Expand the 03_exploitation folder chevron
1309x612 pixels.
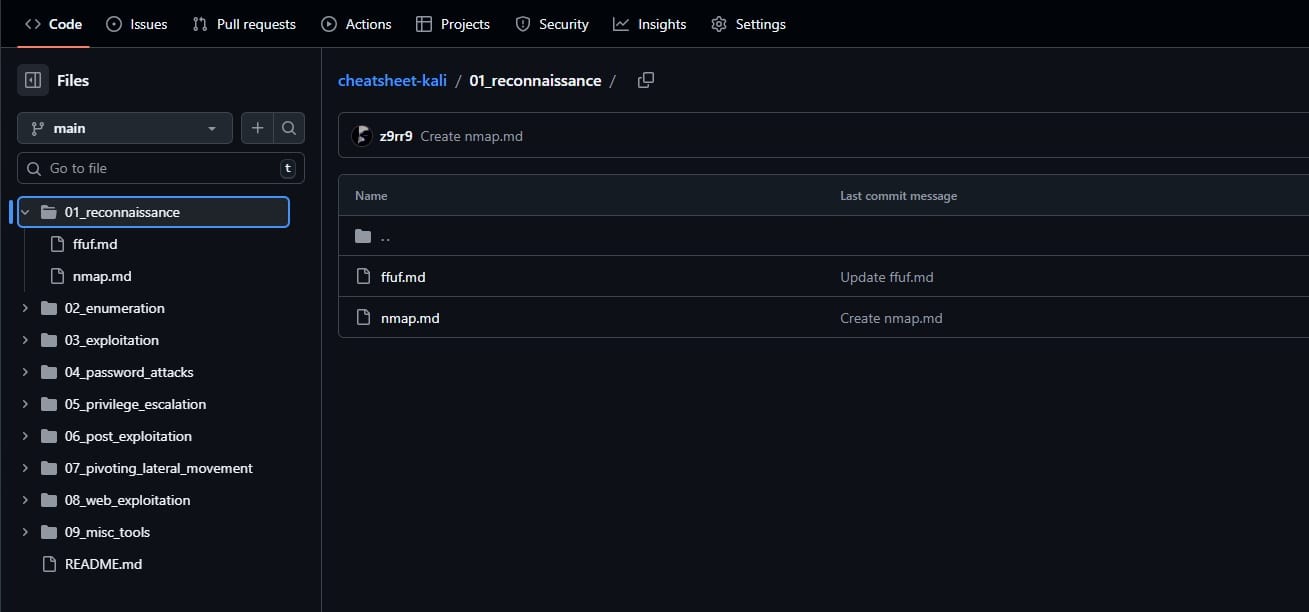[x=25, y=340]
